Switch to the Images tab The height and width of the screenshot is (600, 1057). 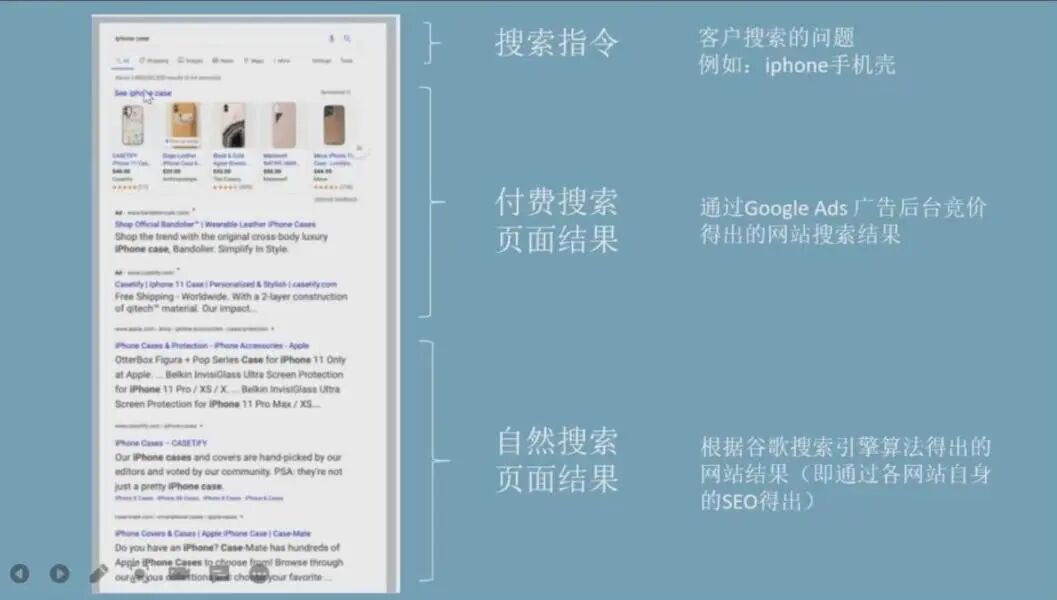(191, 61)
